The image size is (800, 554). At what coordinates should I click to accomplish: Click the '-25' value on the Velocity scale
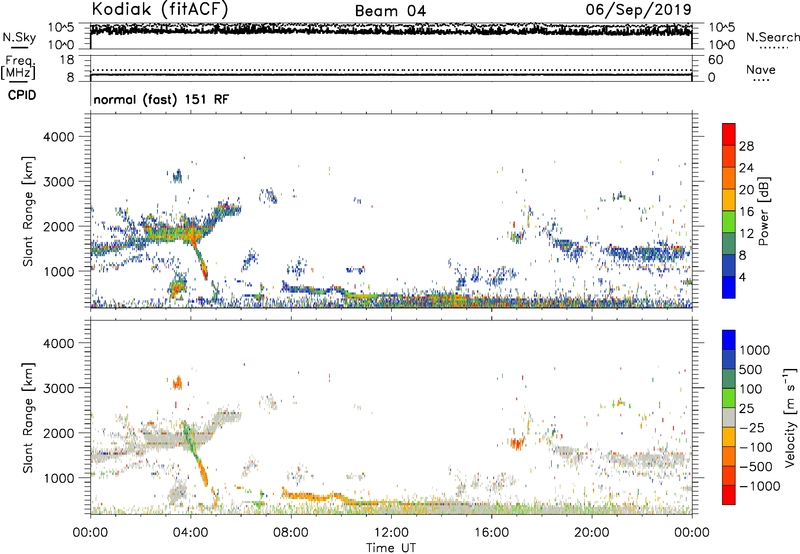[752, 428]
